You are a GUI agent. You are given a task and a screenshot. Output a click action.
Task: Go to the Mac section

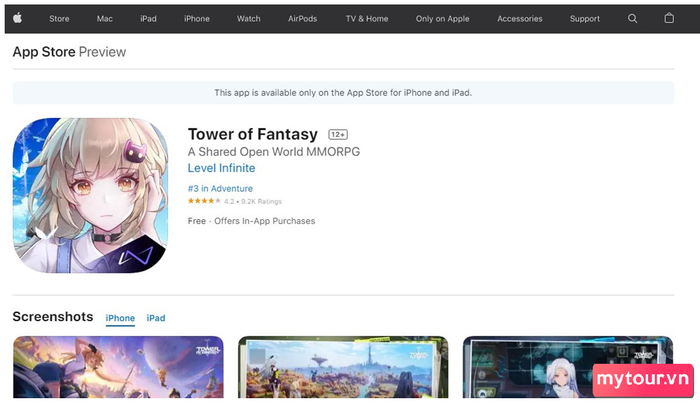click(104, 19)
